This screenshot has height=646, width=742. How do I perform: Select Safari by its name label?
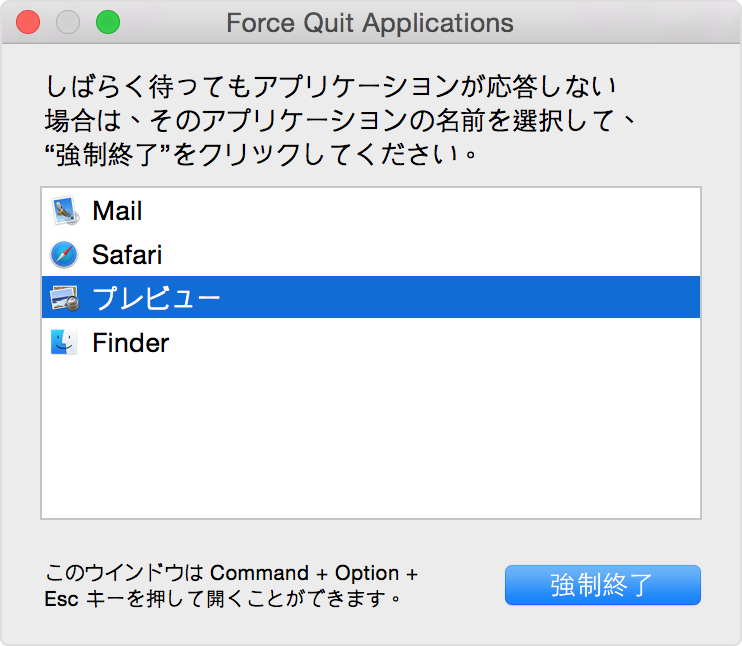(x=127, y=255)
